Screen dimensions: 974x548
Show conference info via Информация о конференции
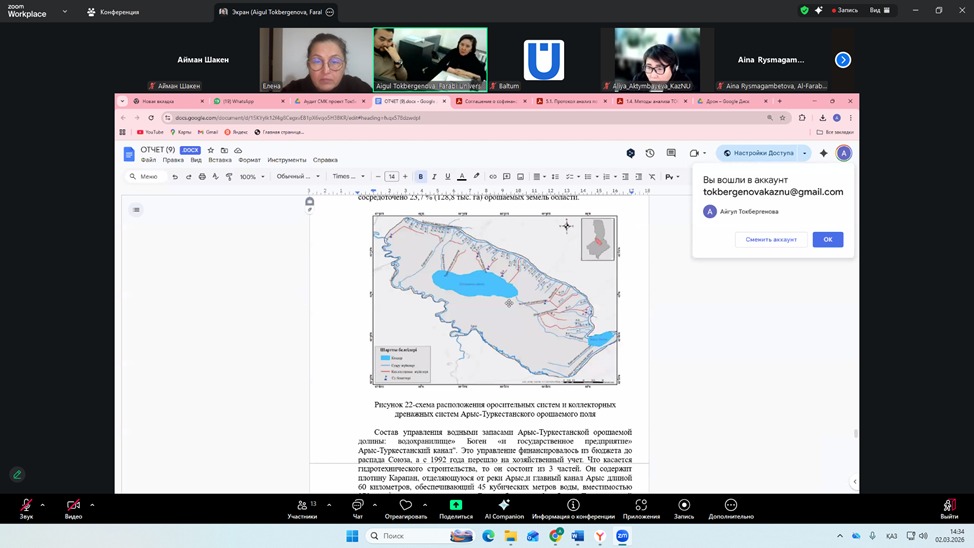573,506
